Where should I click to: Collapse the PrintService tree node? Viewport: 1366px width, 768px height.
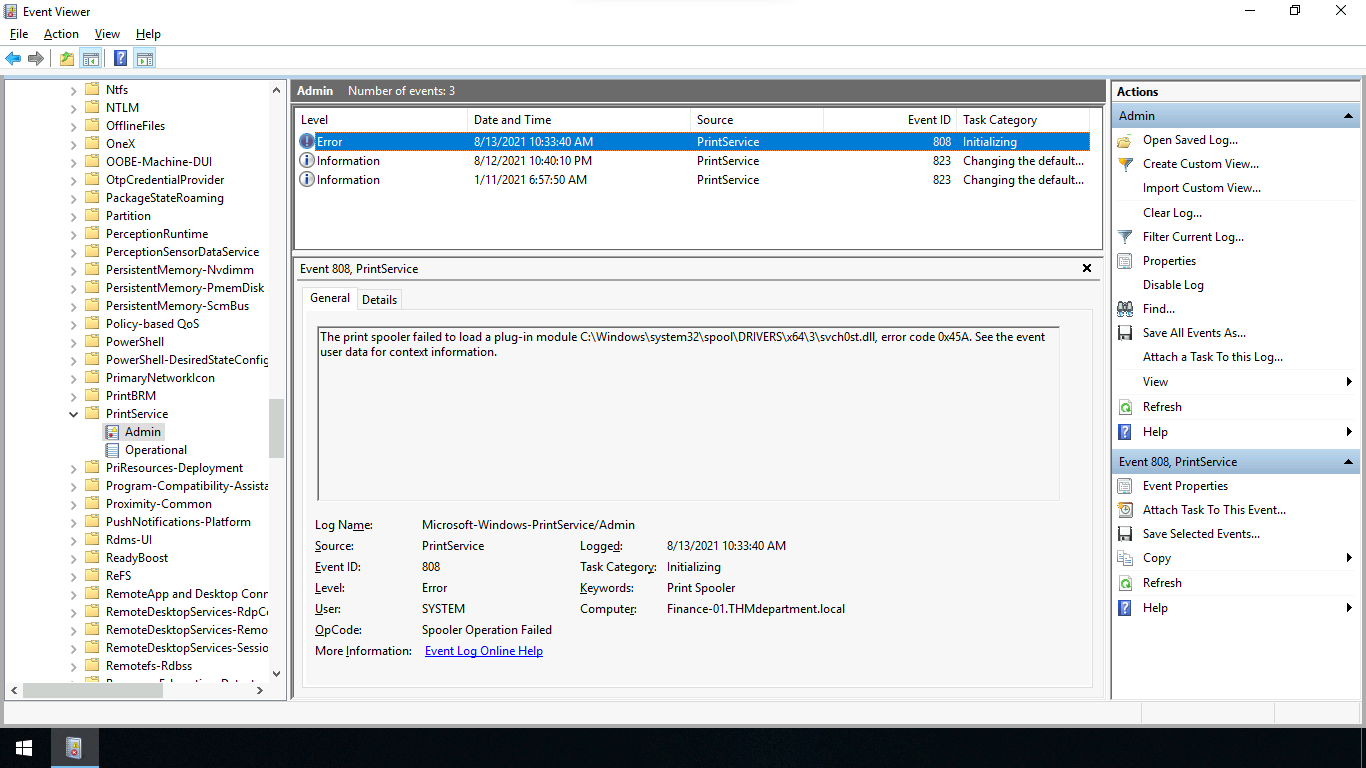(73, 414)
